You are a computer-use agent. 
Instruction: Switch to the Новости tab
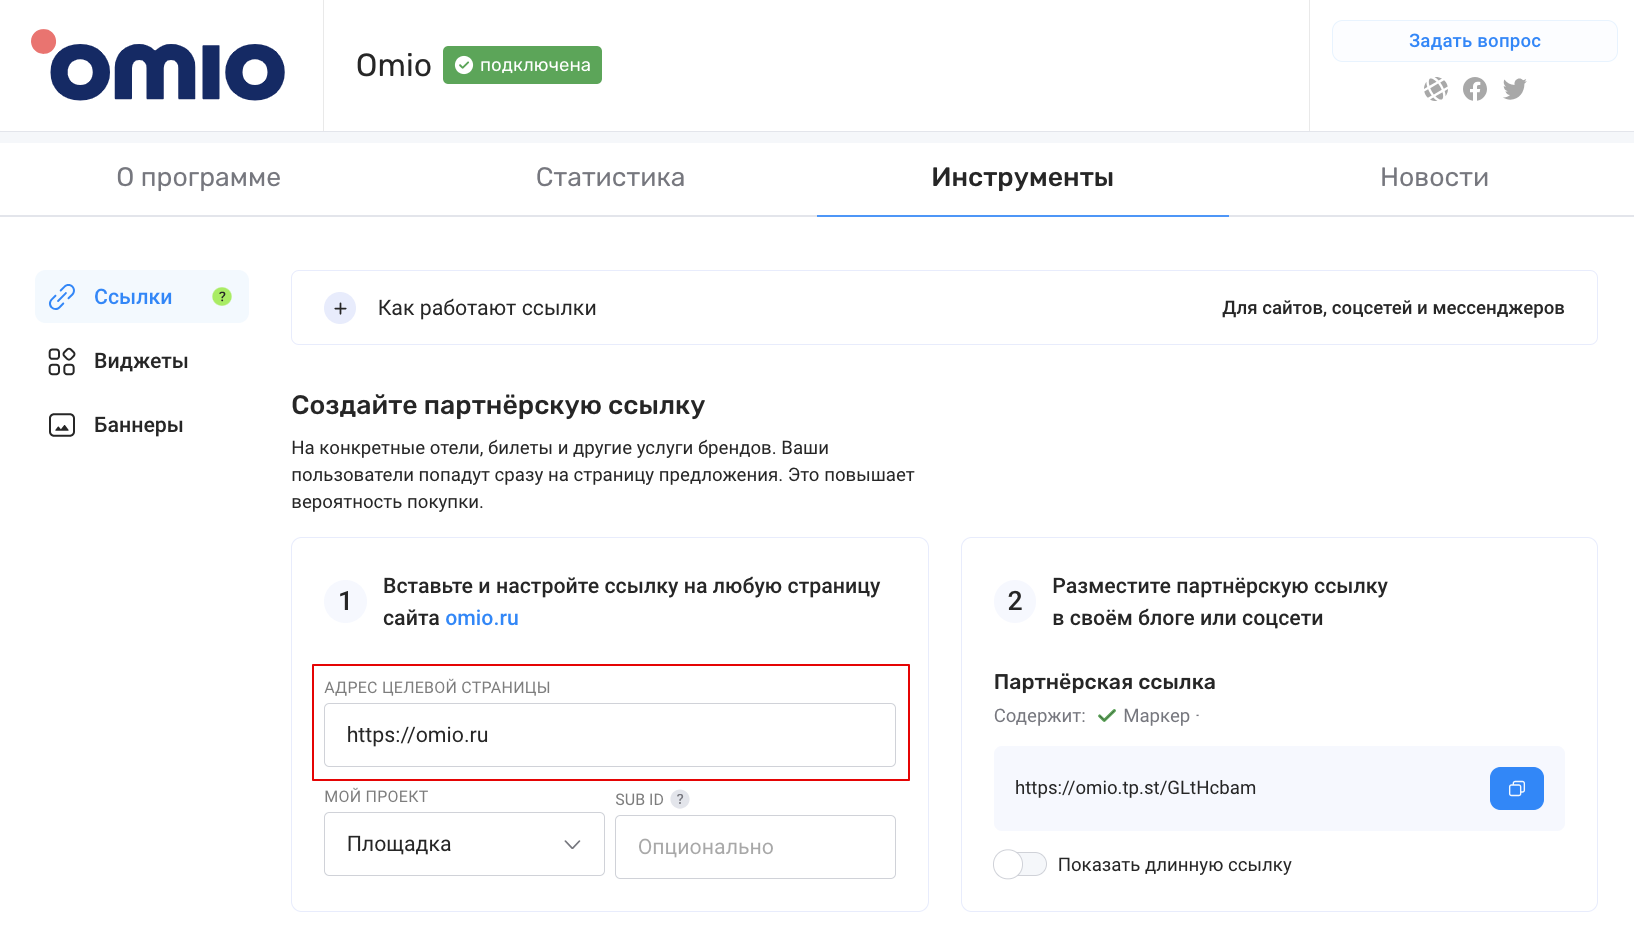[x=1434, y=177]
